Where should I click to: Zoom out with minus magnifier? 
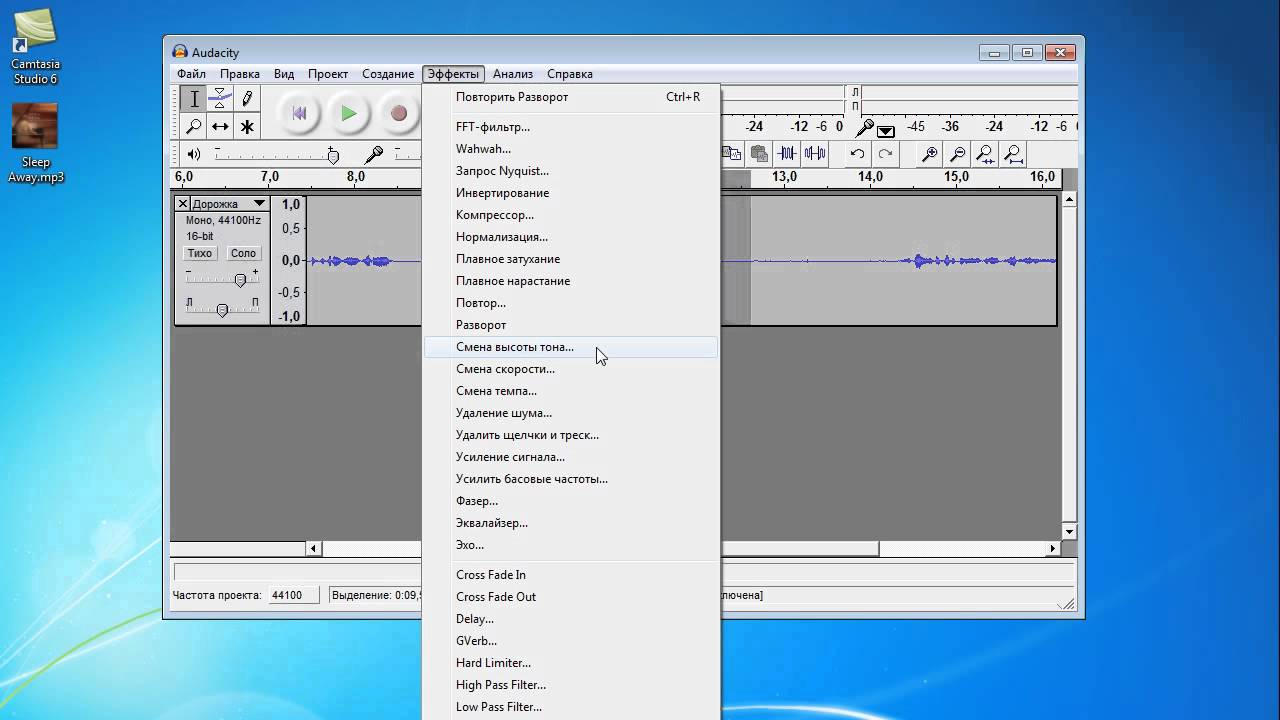[957, 154]
